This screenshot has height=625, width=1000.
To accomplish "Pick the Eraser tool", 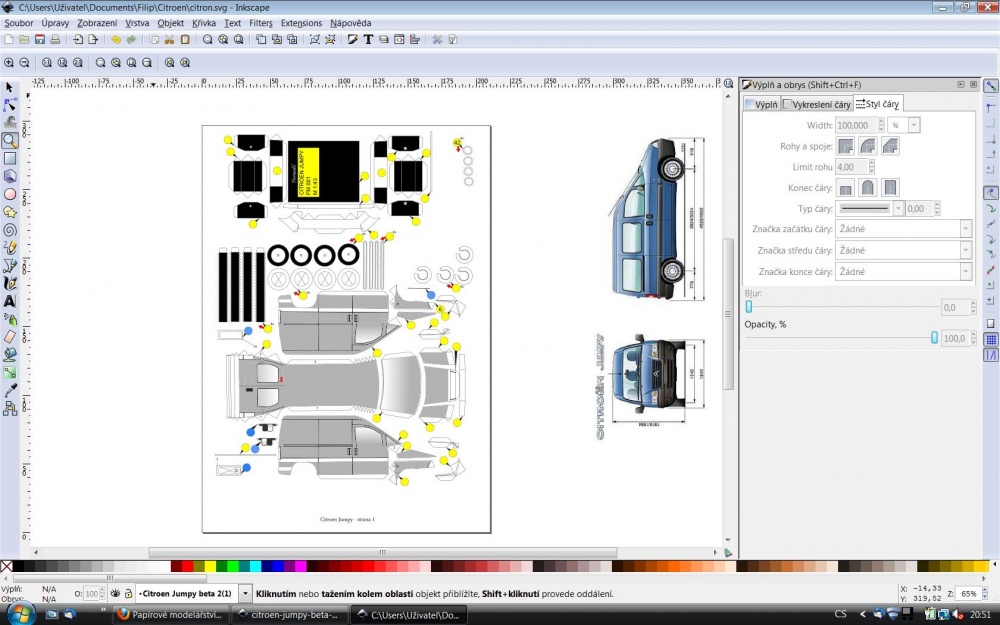I will click(x=10, y=337).
